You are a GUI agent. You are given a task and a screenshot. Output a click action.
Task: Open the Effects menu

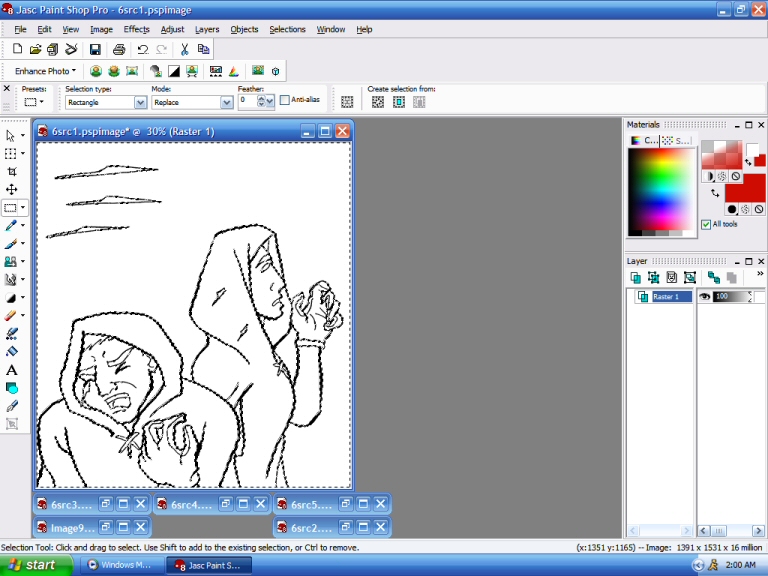[136, 29]
